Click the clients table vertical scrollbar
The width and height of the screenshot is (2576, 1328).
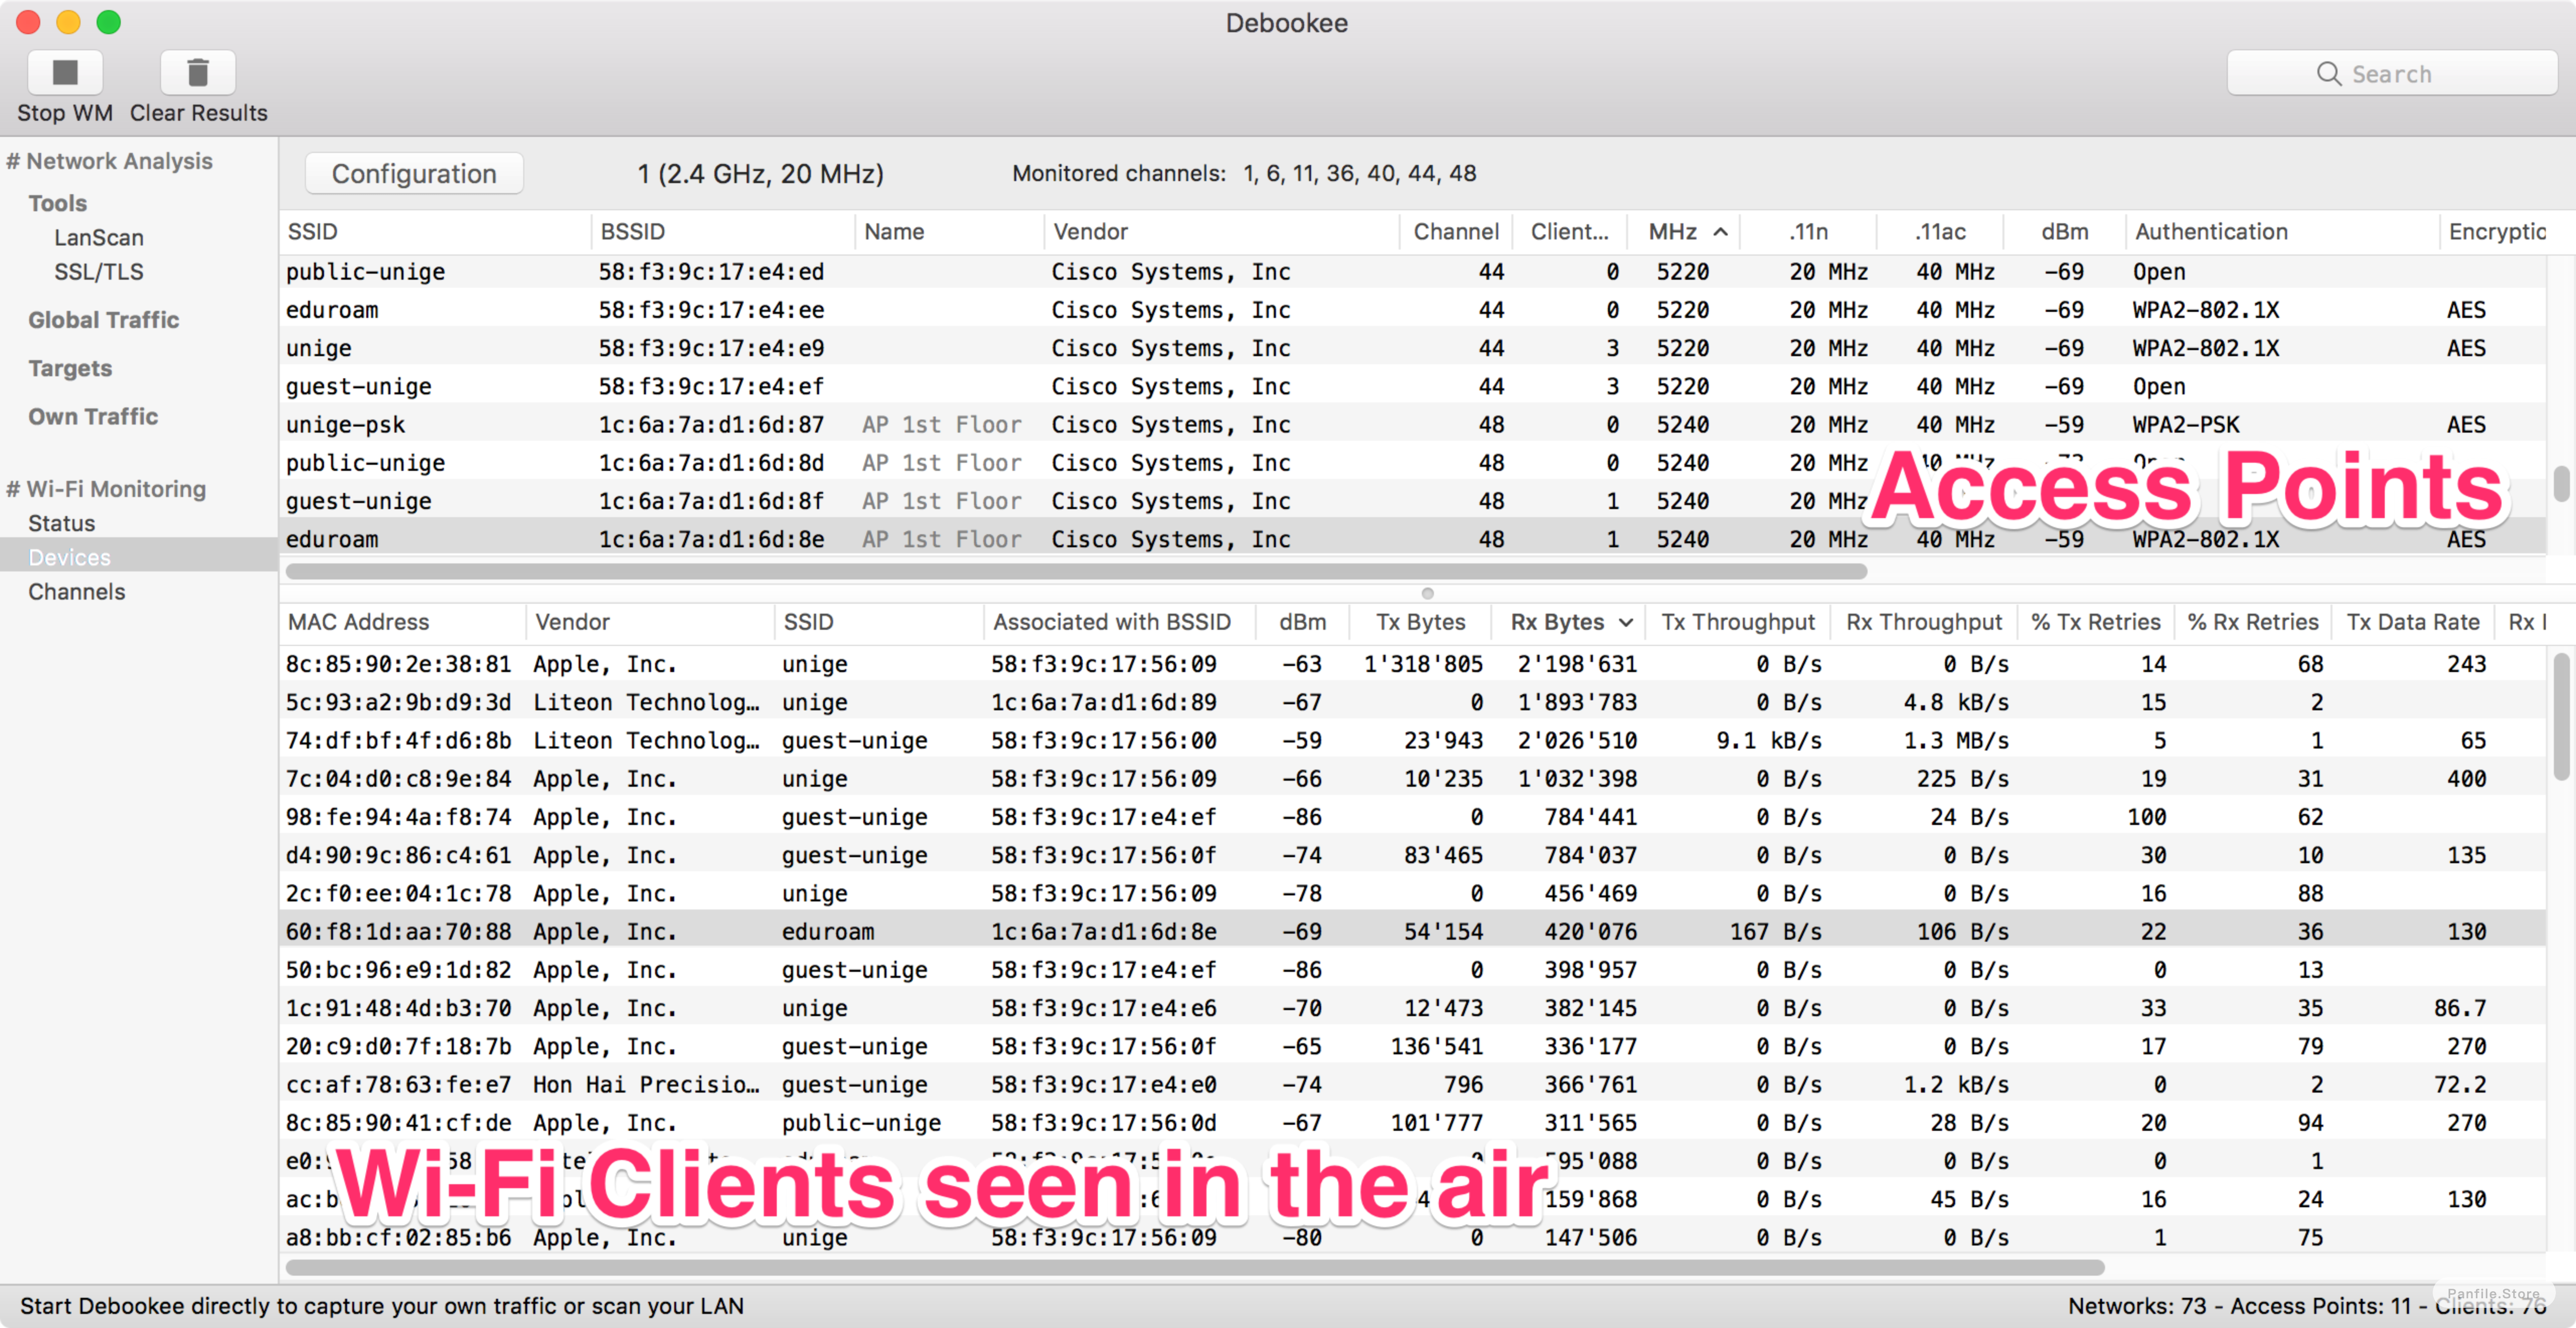(2561, 716)
